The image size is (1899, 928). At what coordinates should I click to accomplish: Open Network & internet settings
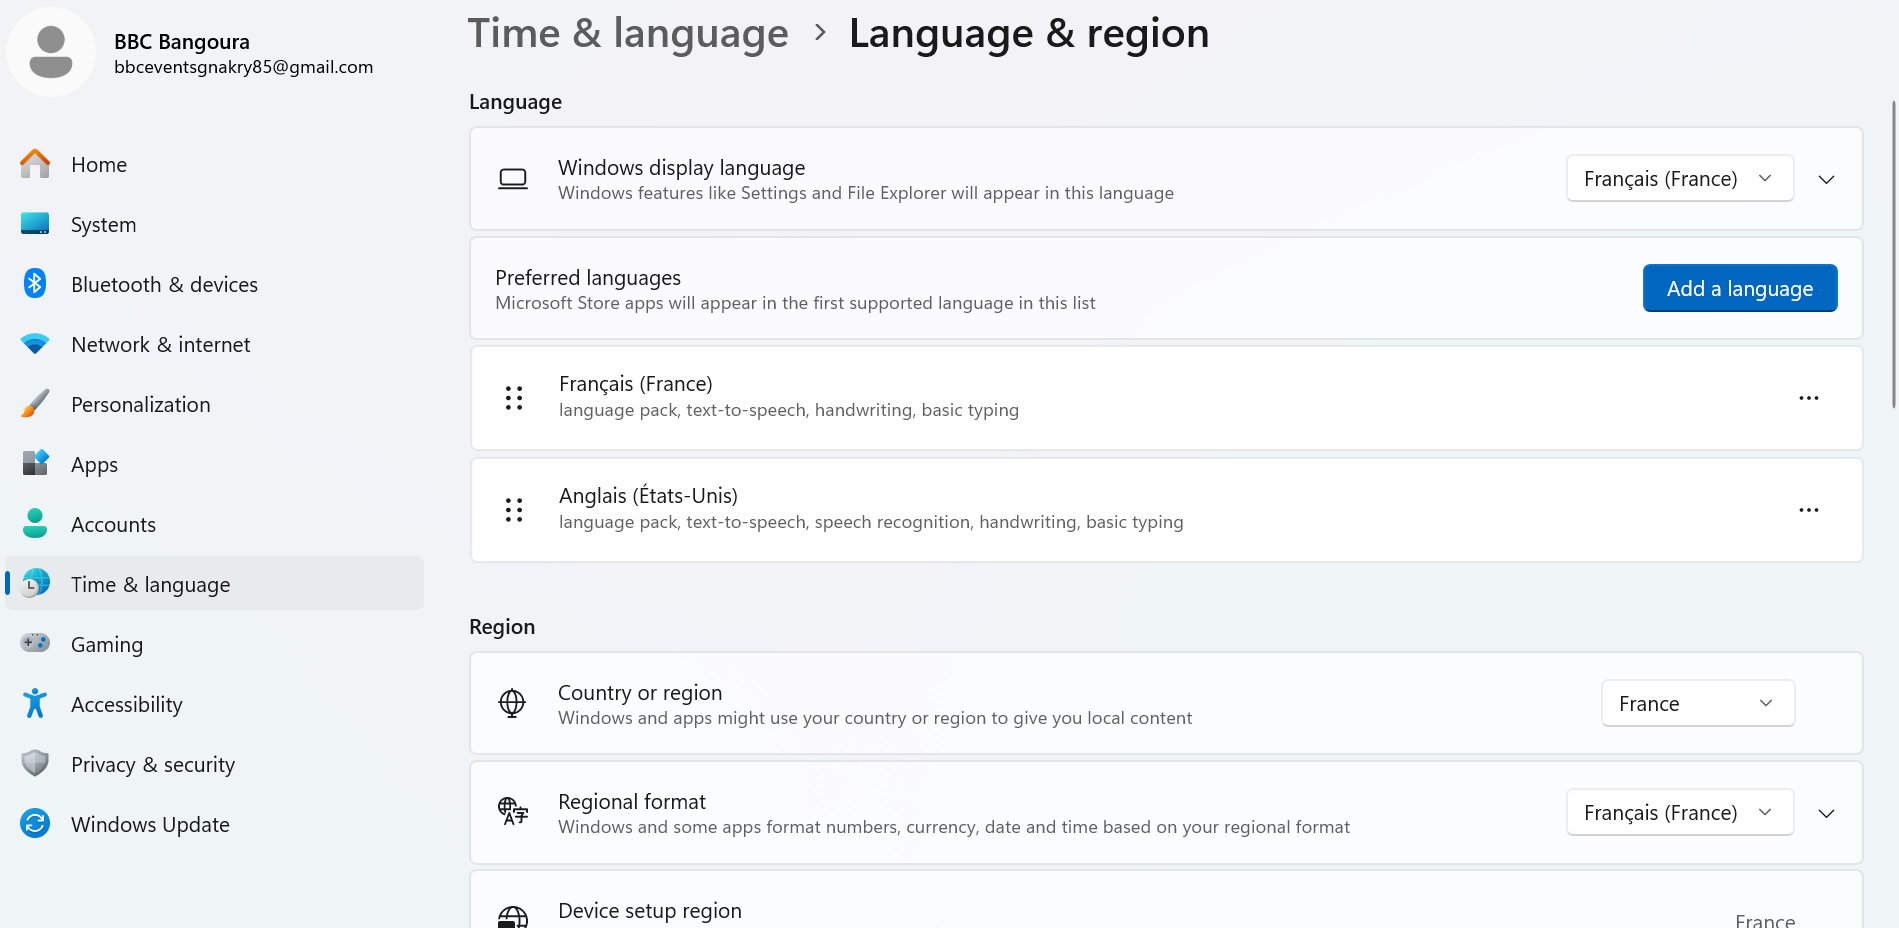tap(214, 344)
